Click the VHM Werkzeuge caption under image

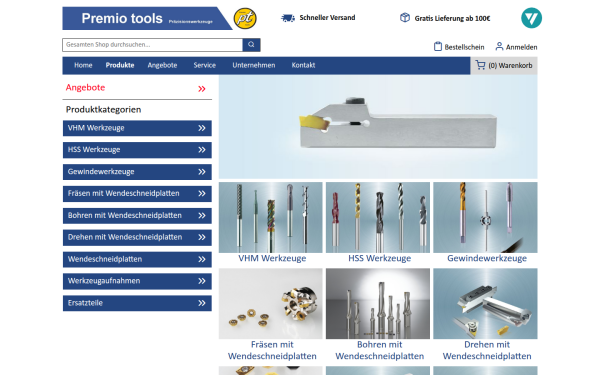272,258
